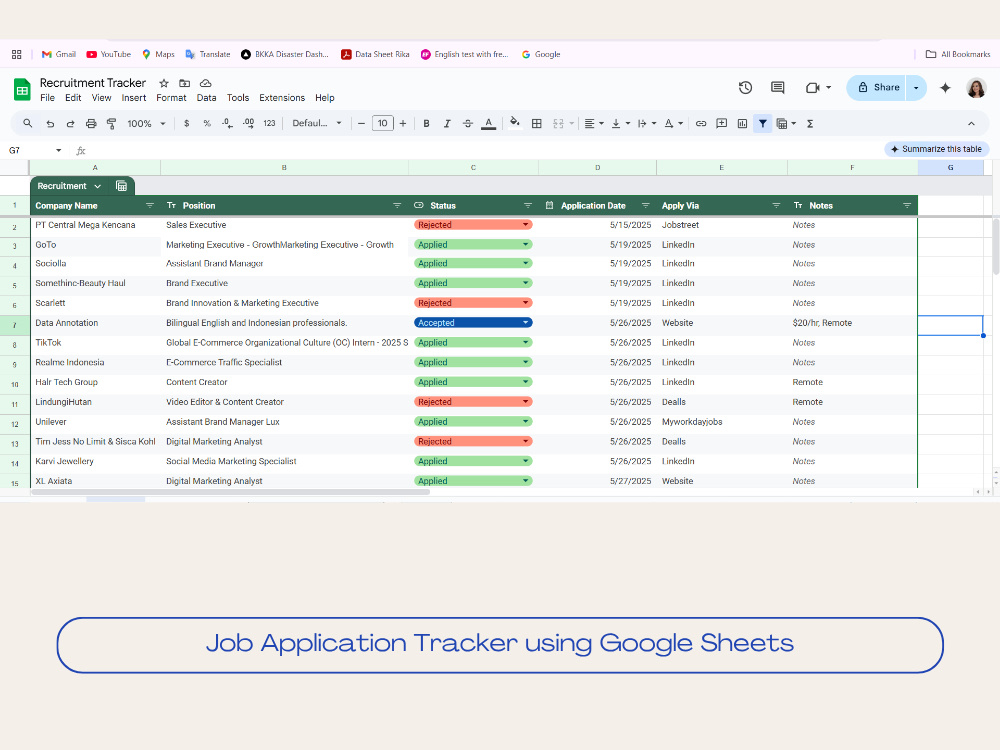The image size is (1000, 750).
Task: Open text rotation dropdown
Action: point(673,124)
